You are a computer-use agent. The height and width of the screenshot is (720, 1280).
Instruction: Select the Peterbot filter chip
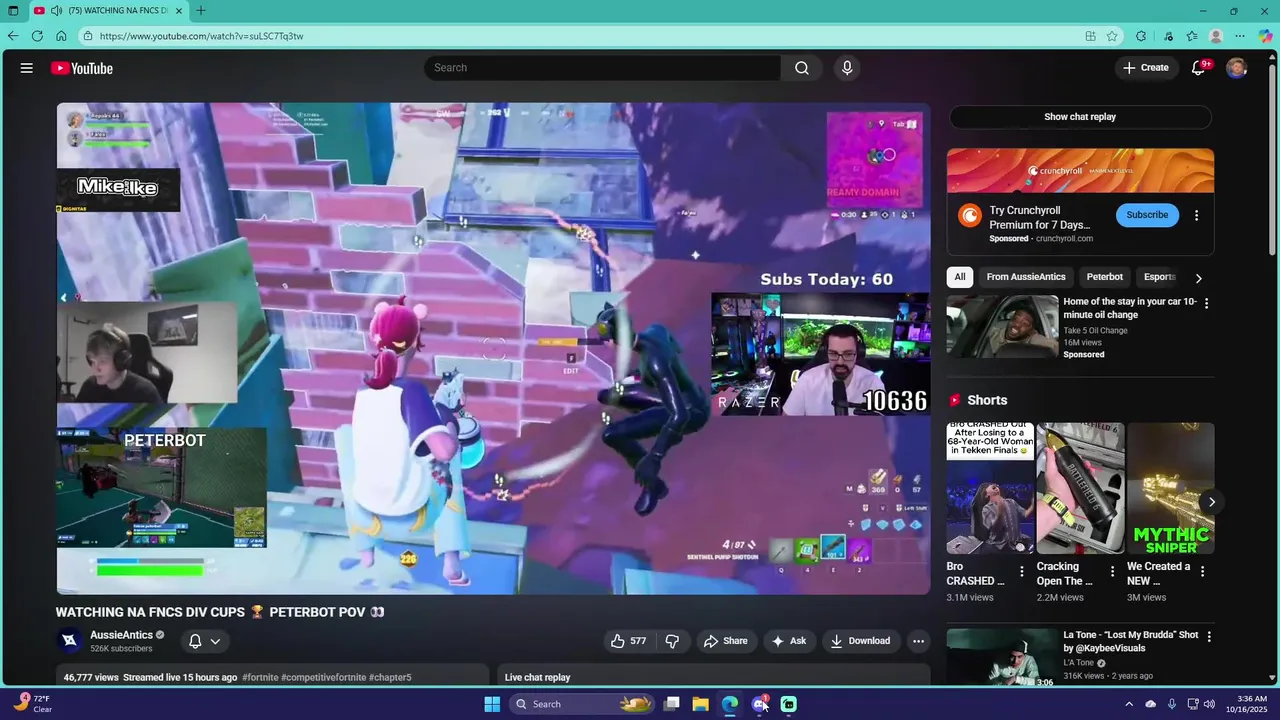[1105, 277]
